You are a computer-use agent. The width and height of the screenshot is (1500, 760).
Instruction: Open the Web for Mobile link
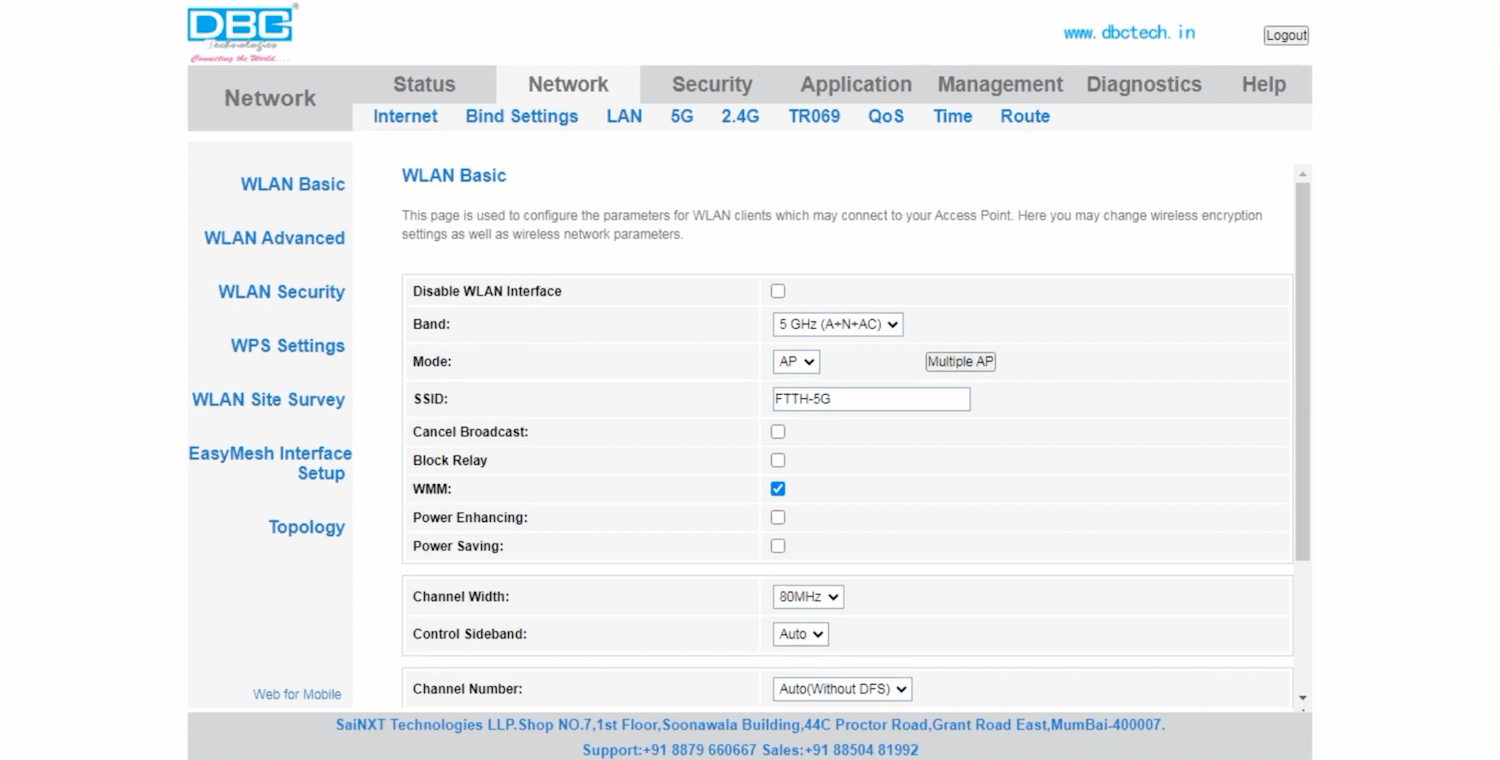(297, 694)
